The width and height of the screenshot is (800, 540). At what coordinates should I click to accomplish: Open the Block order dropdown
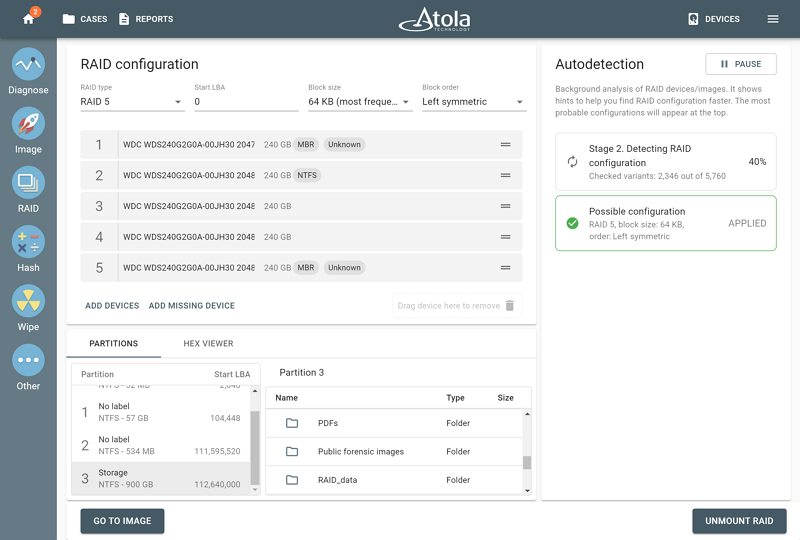(474, 102)
